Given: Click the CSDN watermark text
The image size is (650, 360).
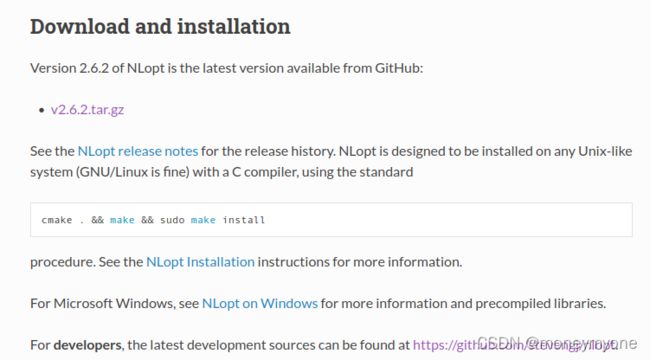Looking at the screenshot, I should coord(557,343).
